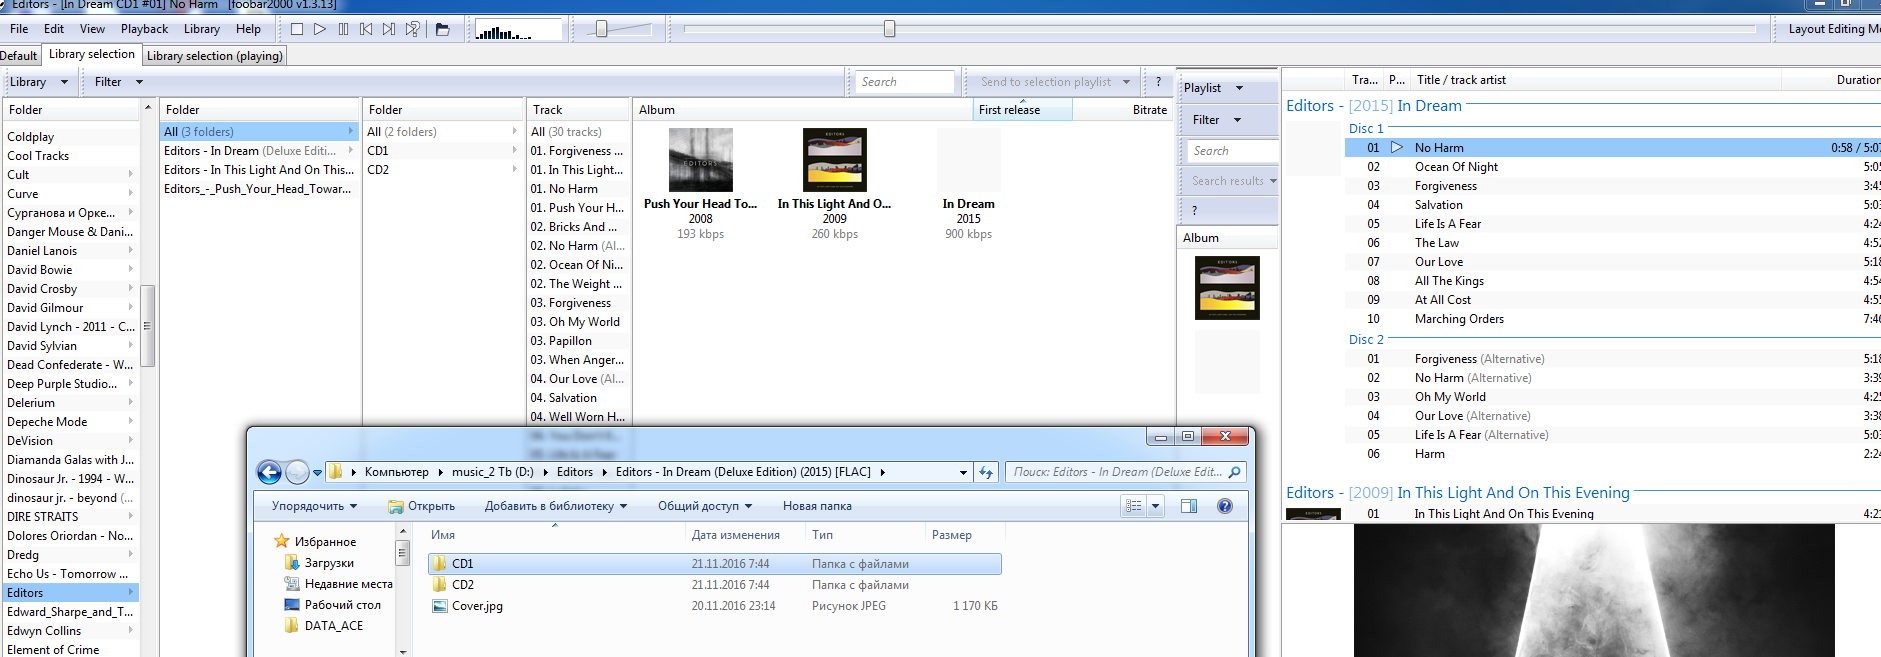Select Push Your Head To... album cover
Screen dimensions: 1881x657
point(701,160)
